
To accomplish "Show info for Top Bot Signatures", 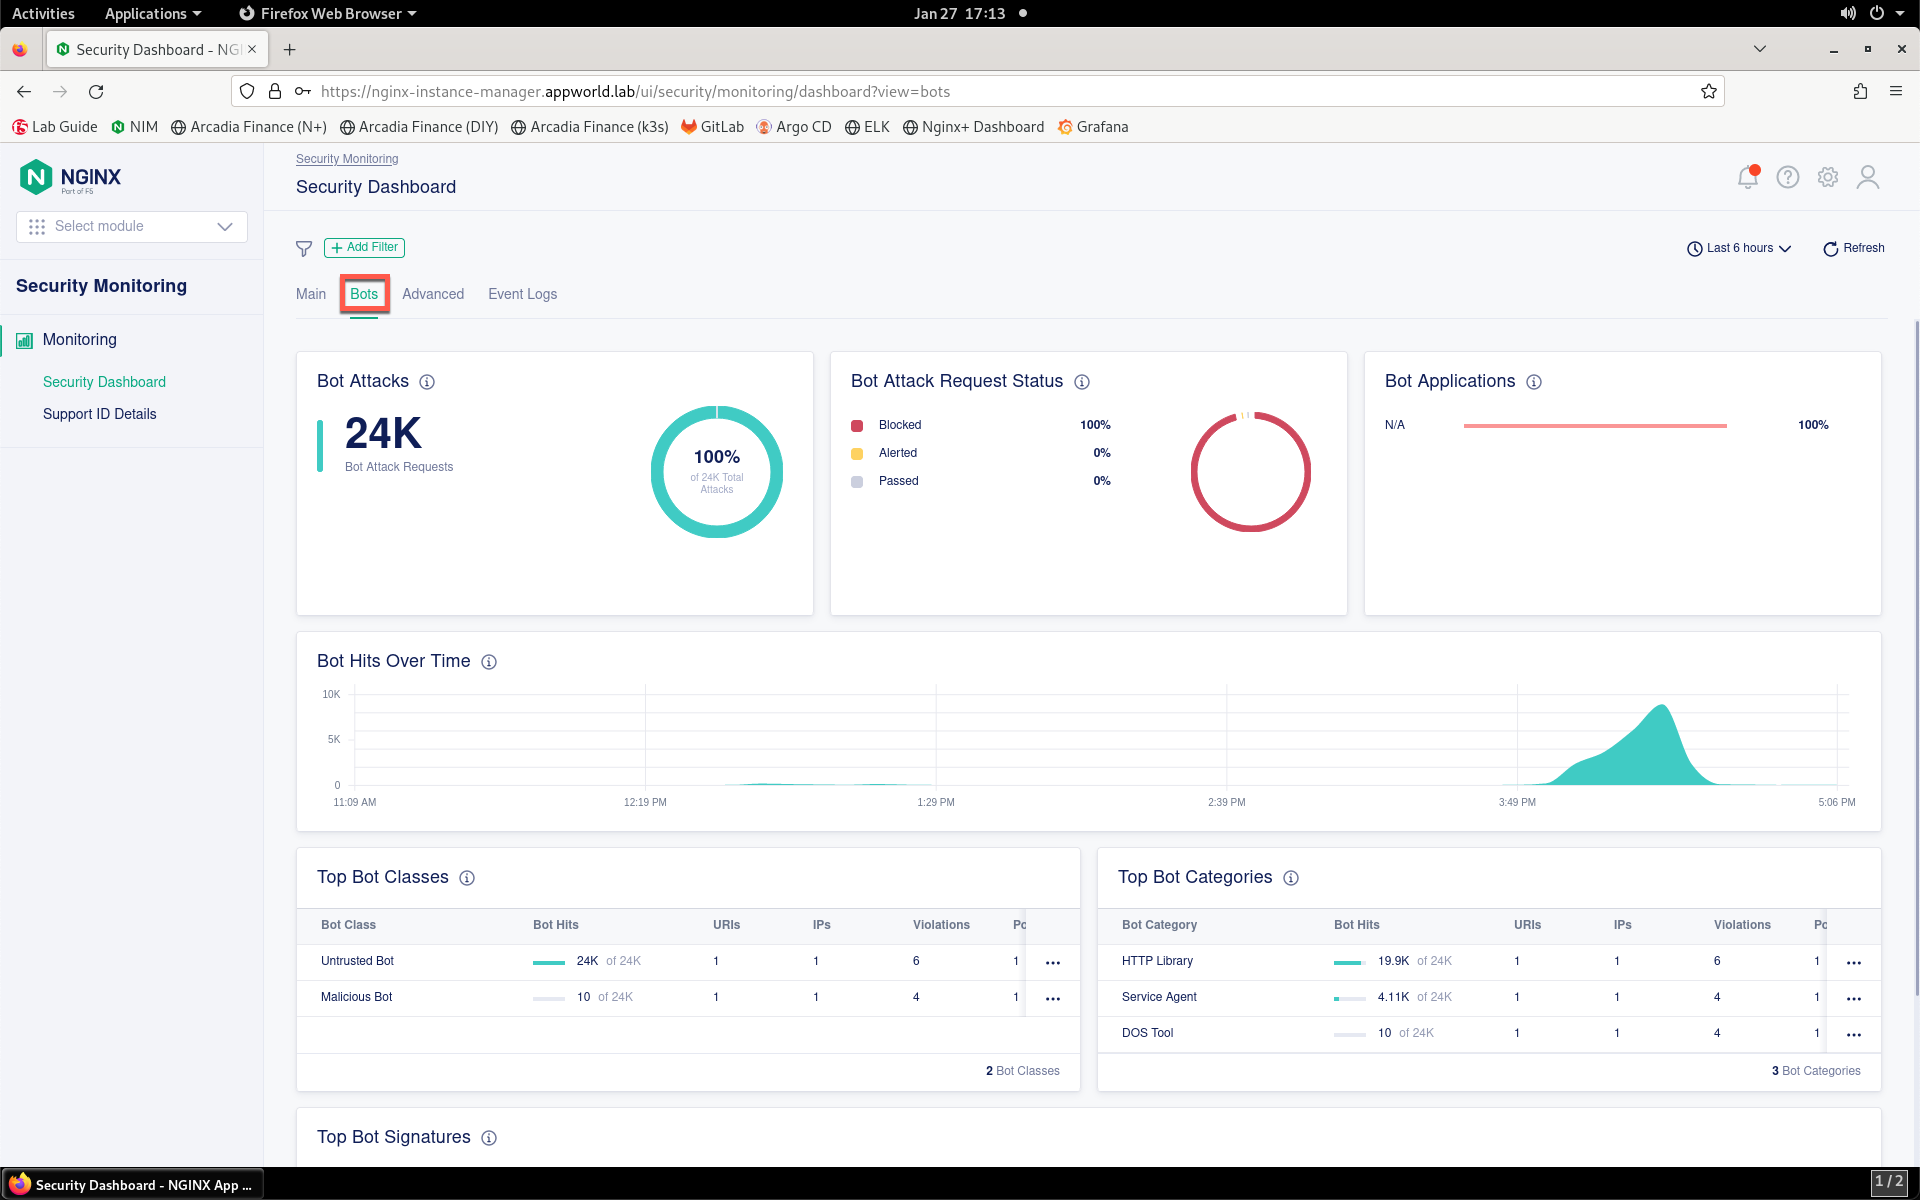I will click(489, 1138).
